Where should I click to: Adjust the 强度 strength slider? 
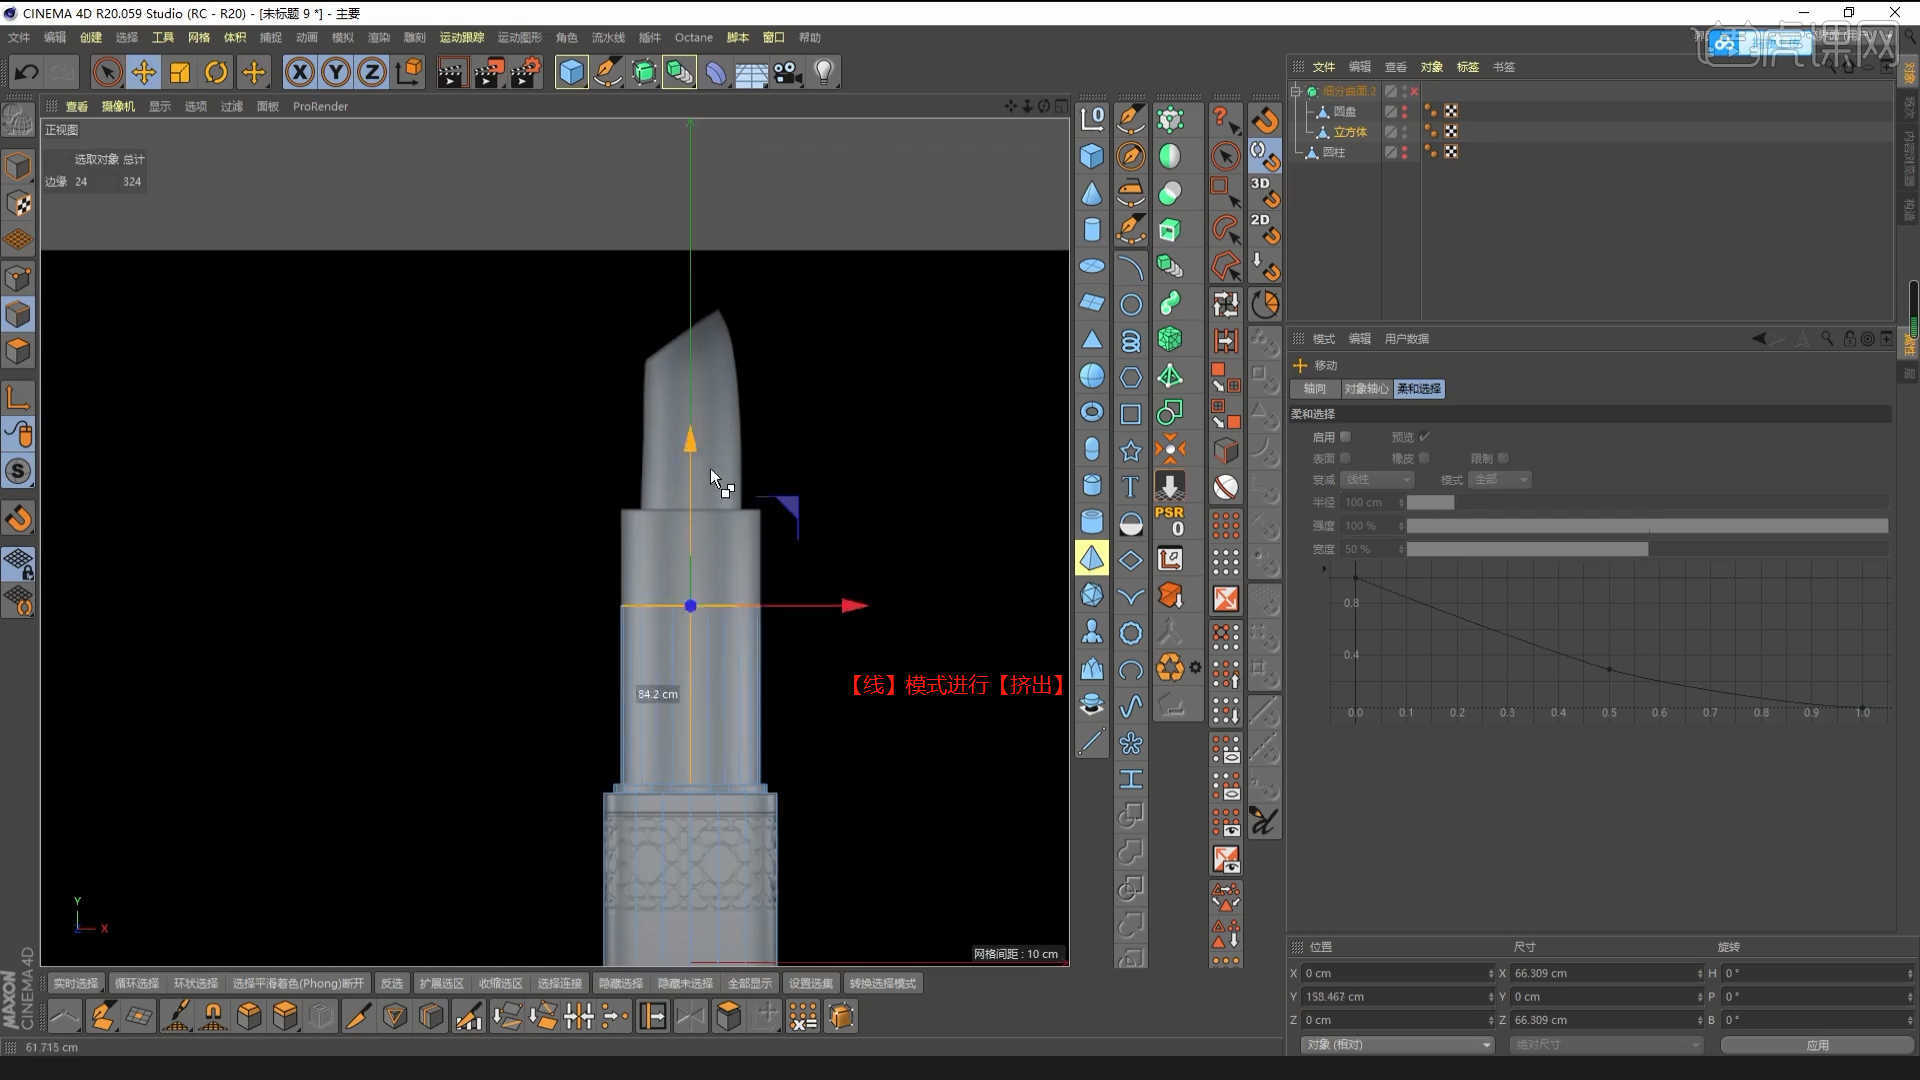tap(1647, 525)
